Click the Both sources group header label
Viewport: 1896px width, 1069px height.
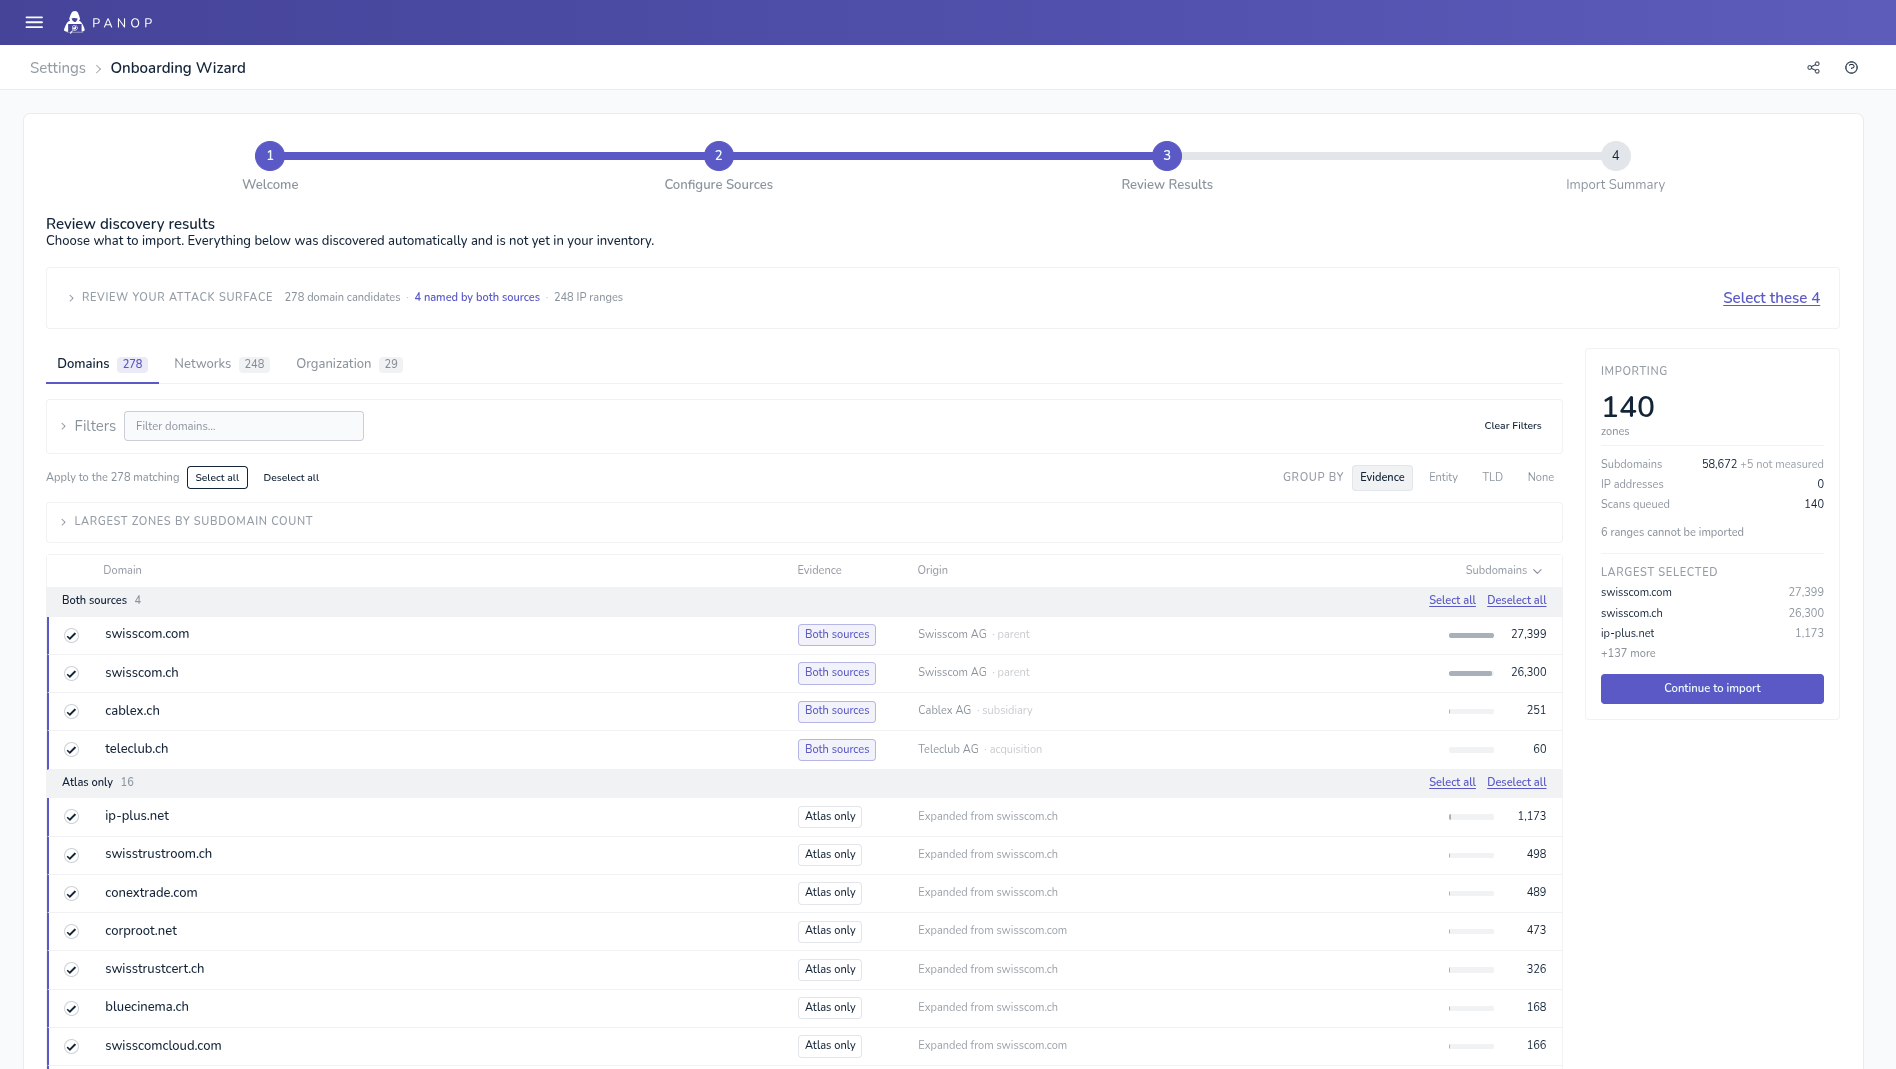coord(94,600)
